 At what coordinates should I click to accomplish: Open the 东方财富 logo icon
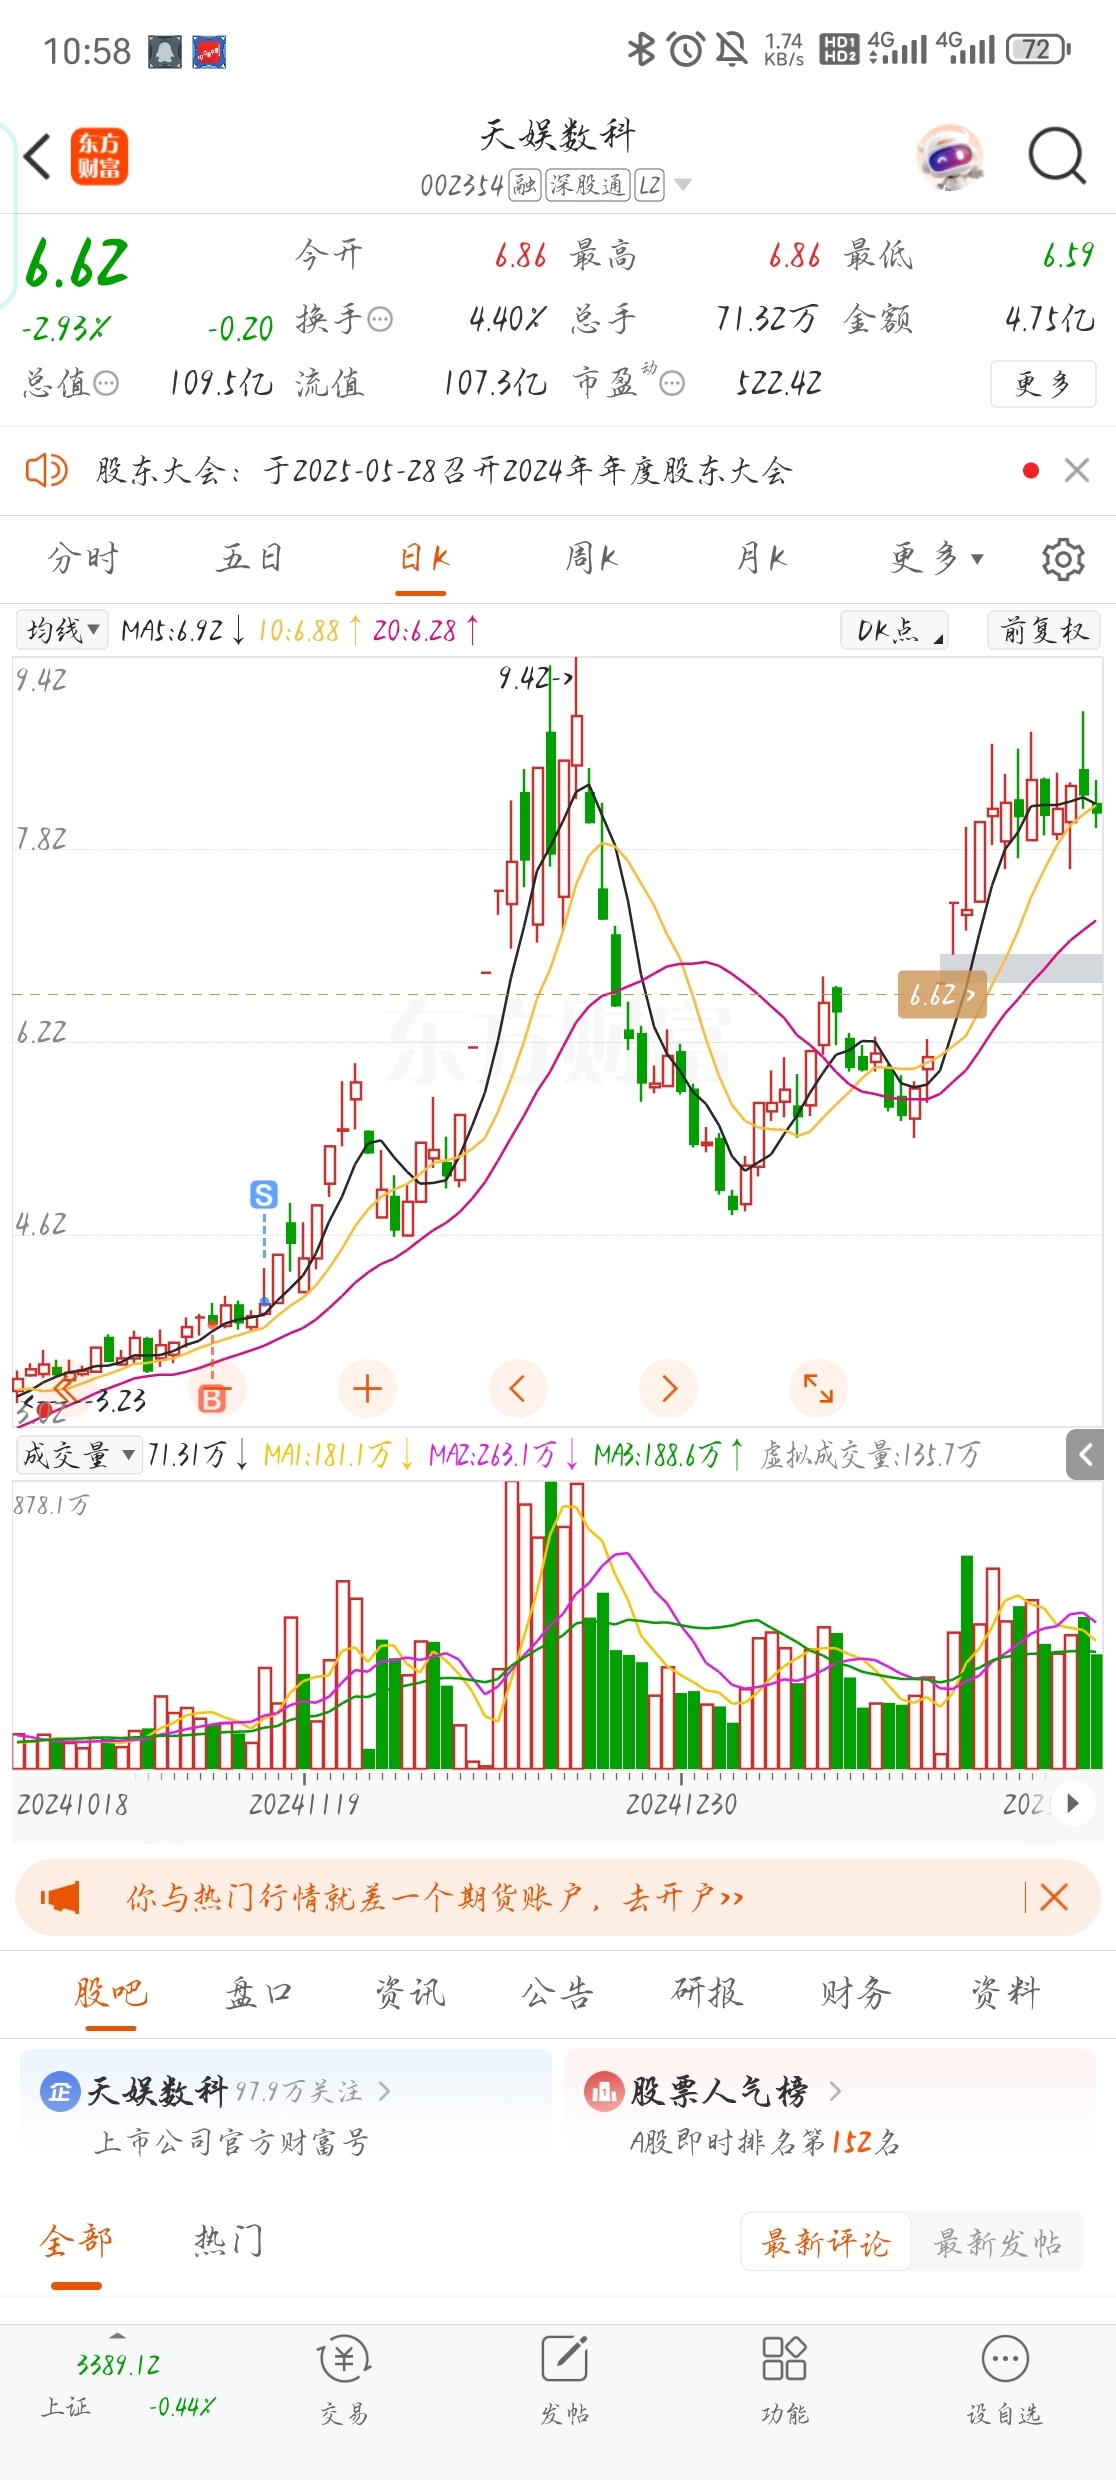(x=99, y=157)
